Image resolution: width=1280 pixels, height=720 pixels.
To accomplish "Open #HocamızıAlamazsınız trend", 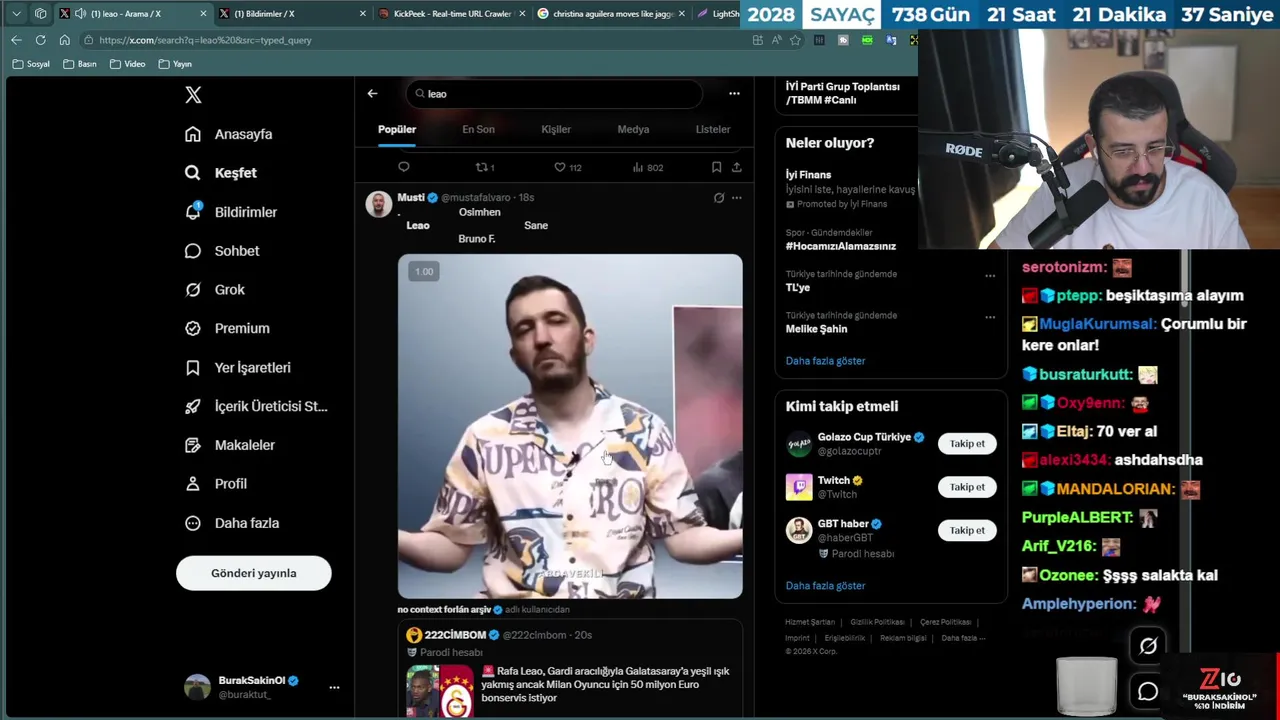I will [841, 246].
